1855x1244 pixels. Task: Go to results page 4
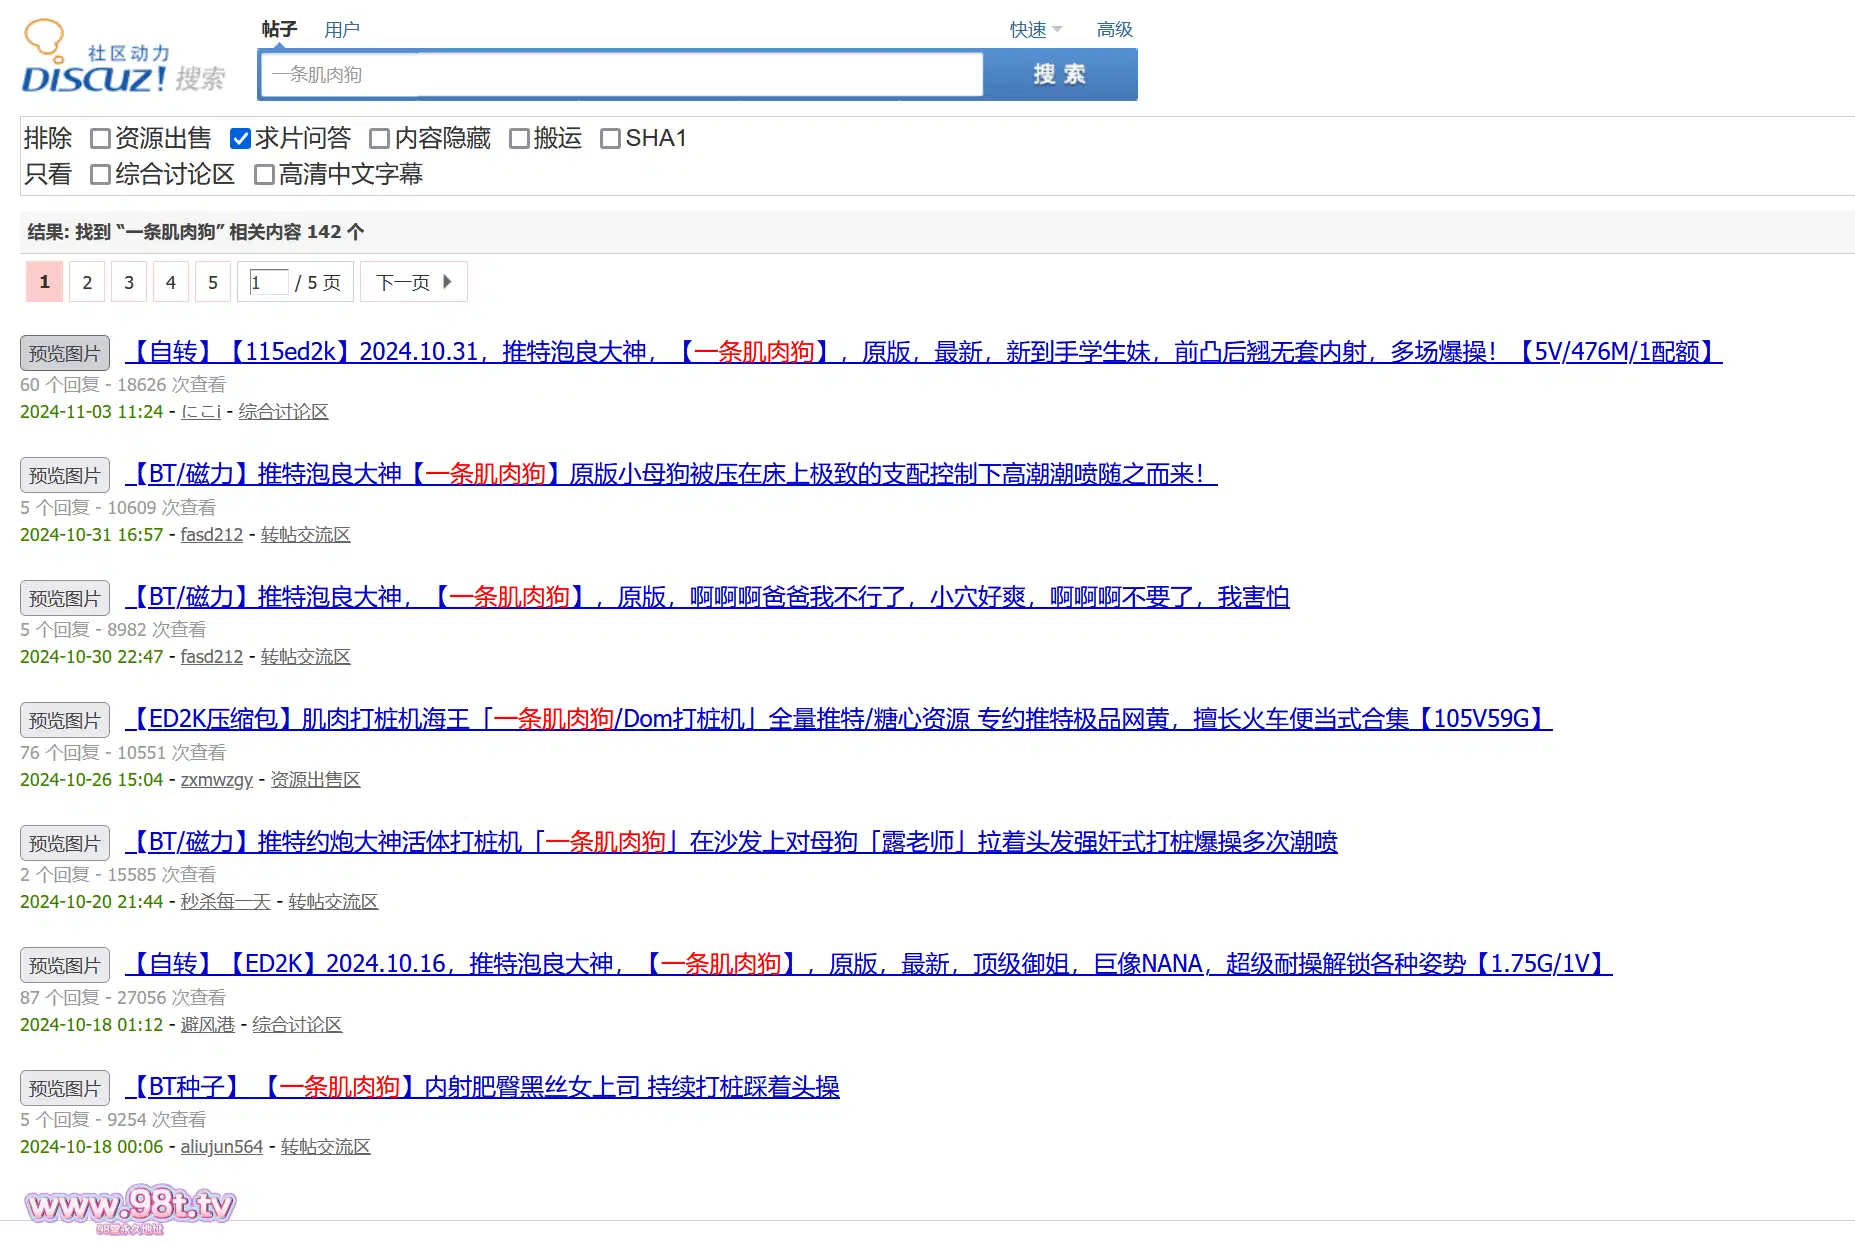pyautogui.click(x=171, y=282)
